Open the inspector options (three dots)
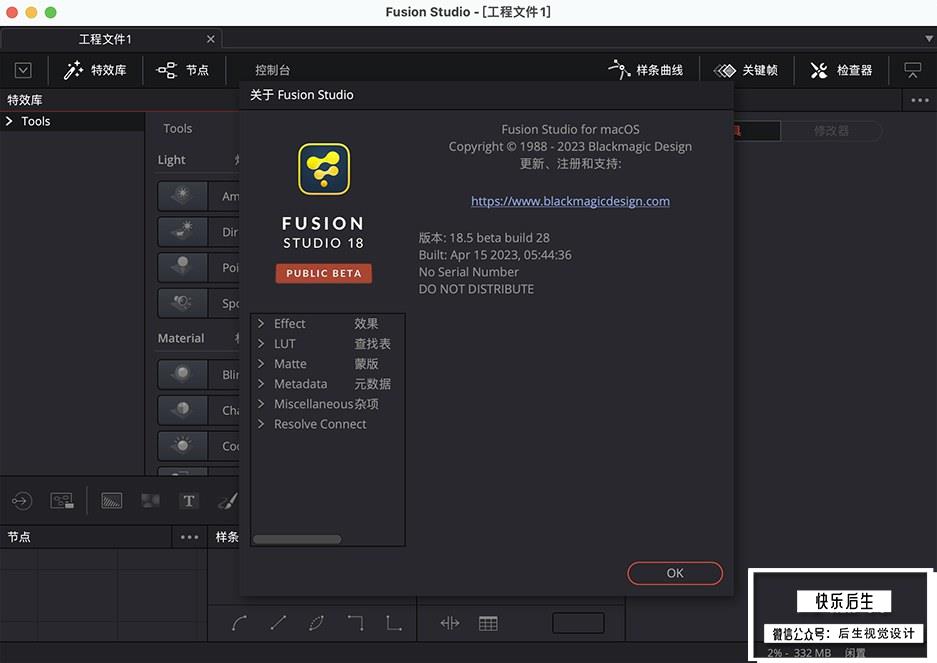 920,100
